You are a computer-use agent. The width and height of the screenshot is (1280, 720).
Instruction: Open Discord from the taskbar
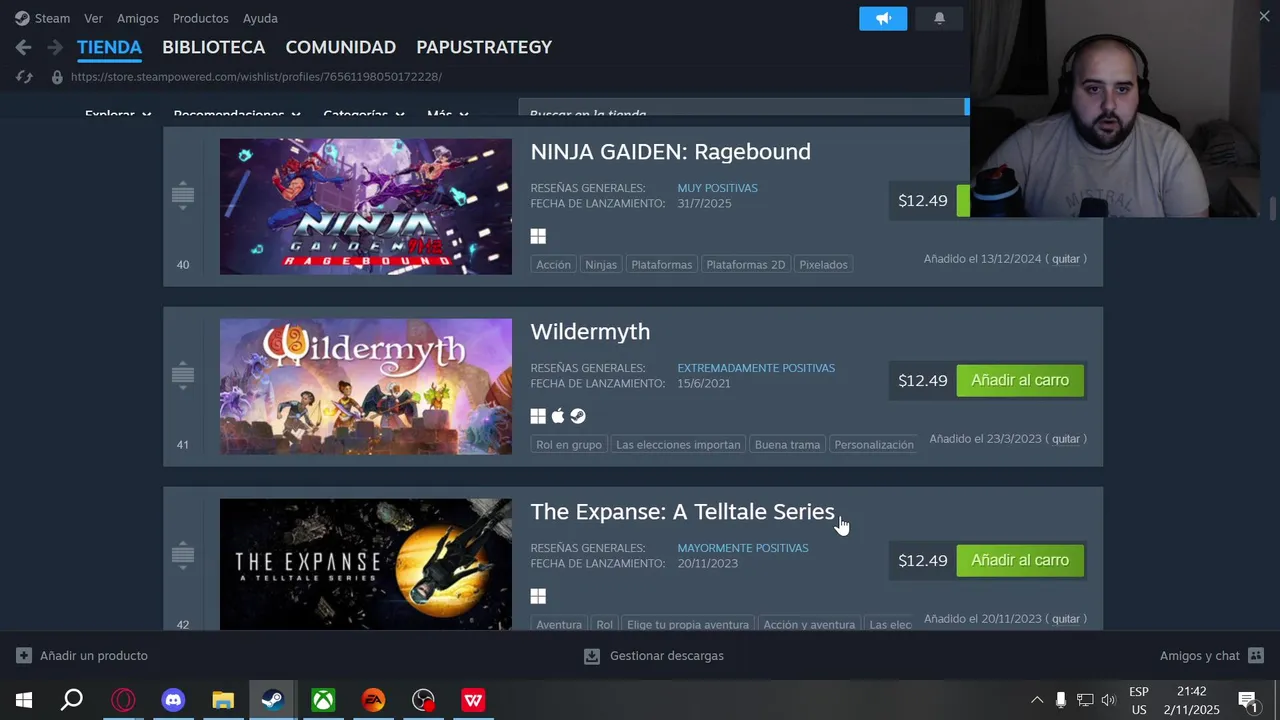tap(173, 700)
